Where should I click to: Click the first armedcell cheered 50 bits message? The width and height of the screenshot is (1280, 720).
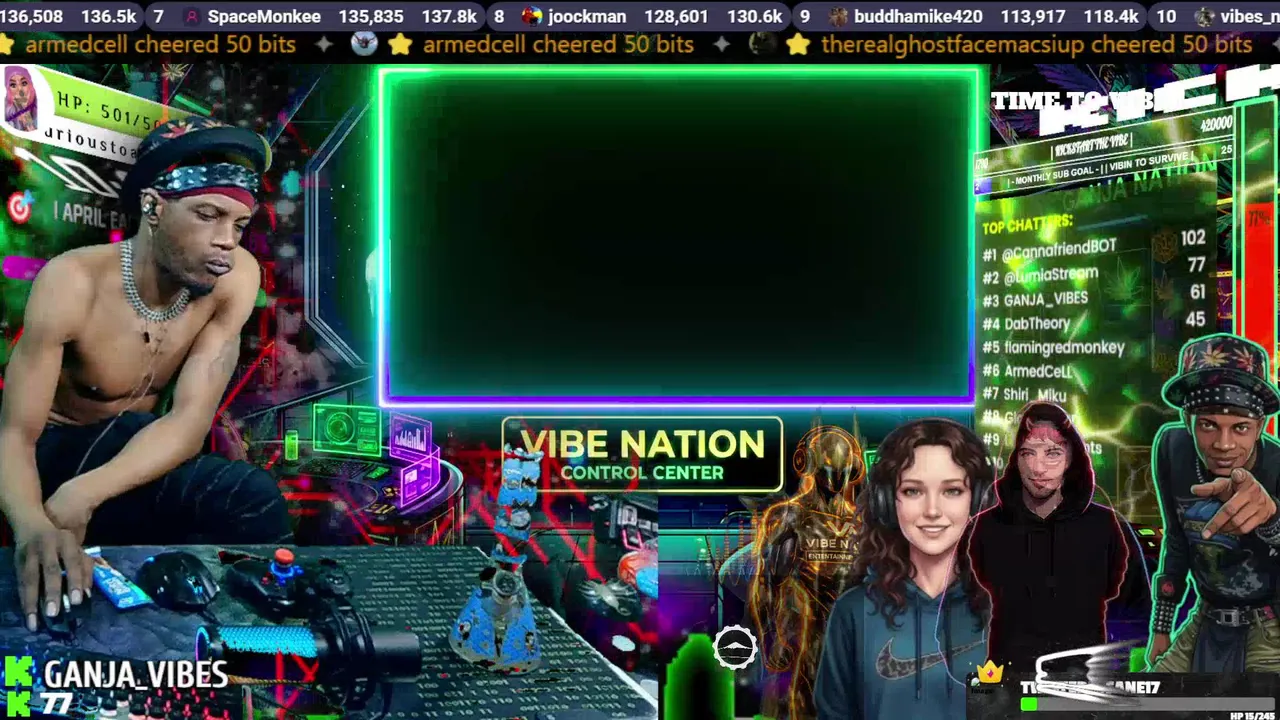coord(160,44)
